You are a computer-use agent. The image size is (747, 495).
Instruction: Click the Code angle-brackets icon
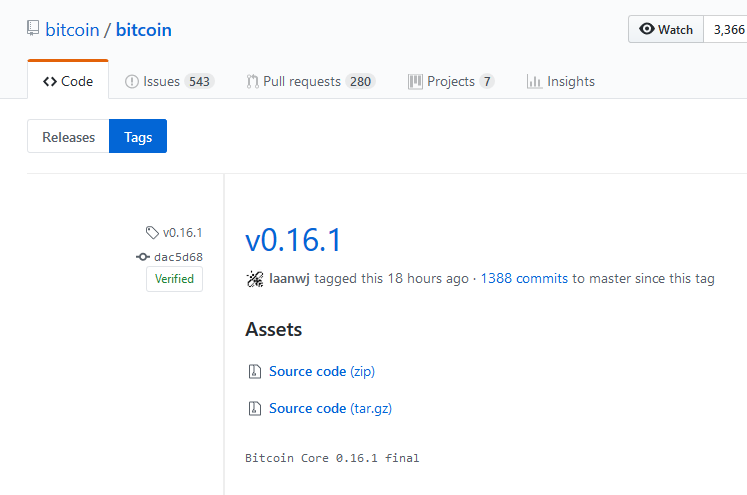(50, 81)
